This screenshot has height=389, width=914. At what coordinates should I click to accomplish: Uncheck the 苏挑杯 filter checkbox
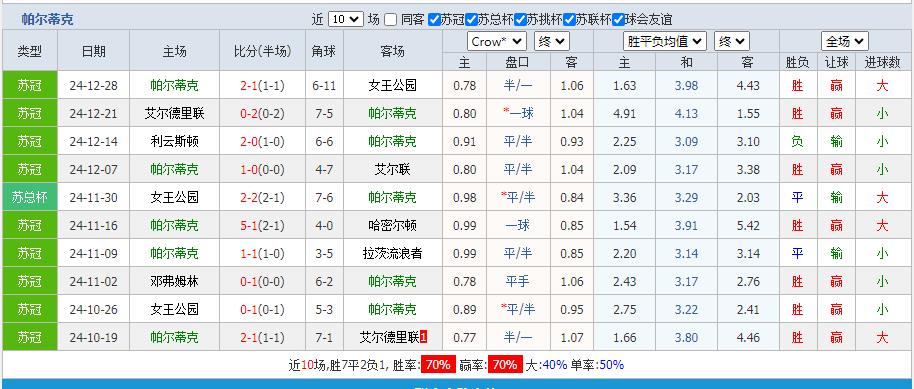point(521,19)
